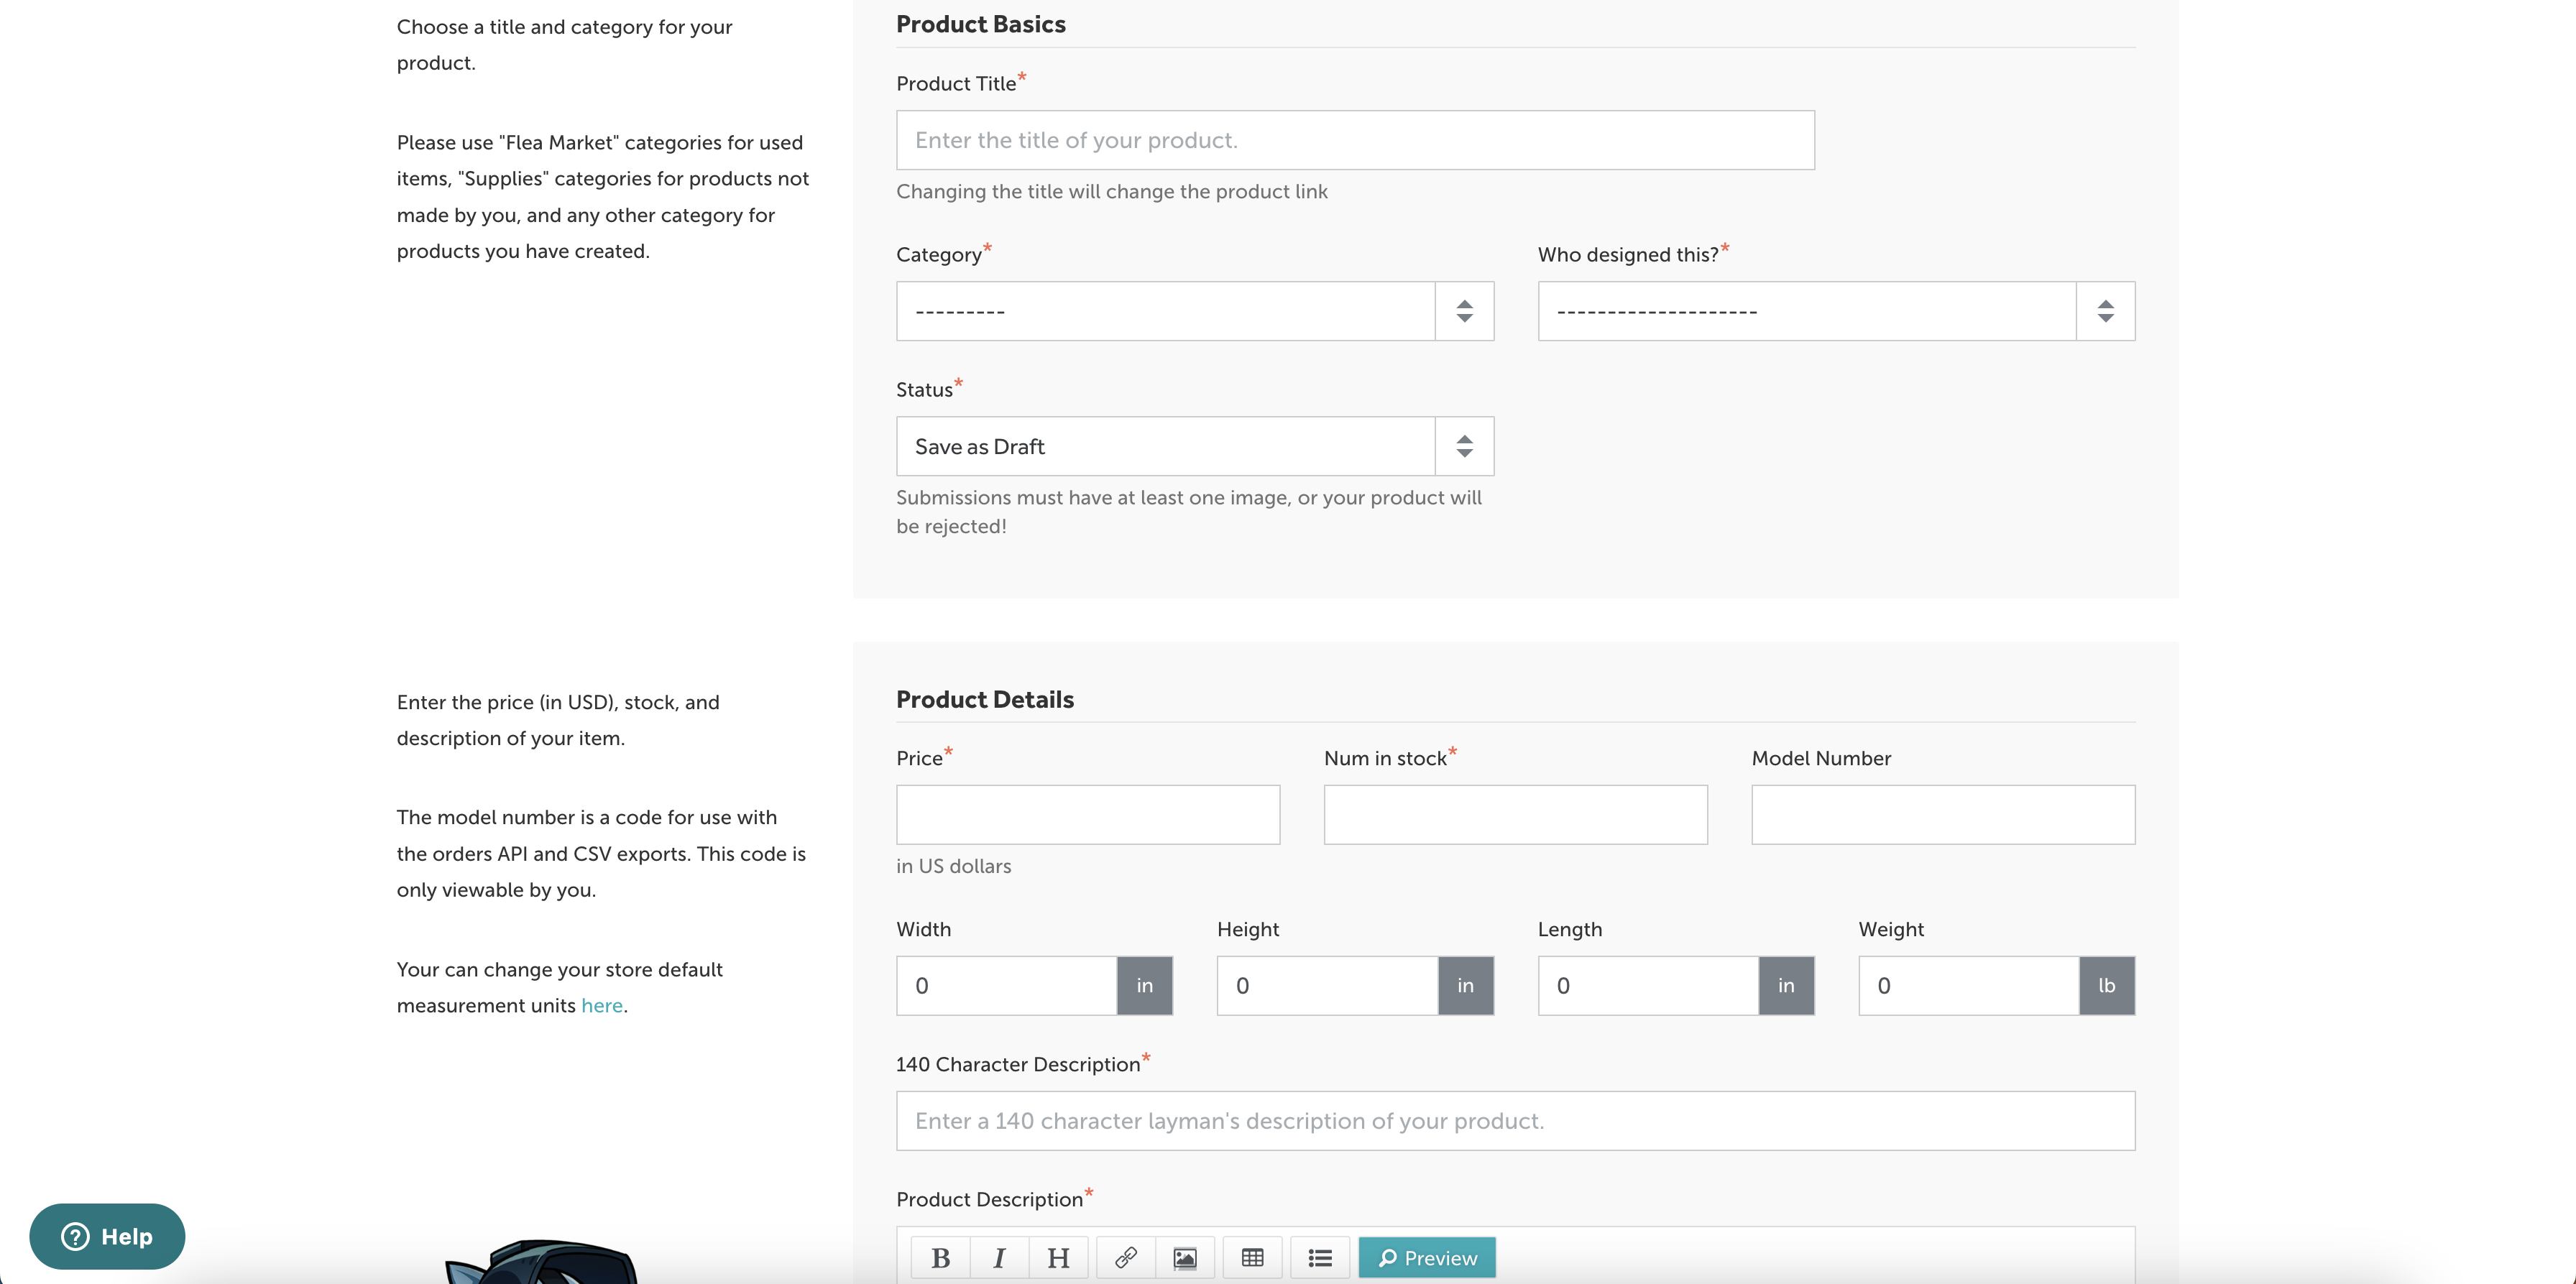Image resolution: width=2576 pixels, height=1284 pixels.
Task: Click the Price input field
Action: point(1087,814)
